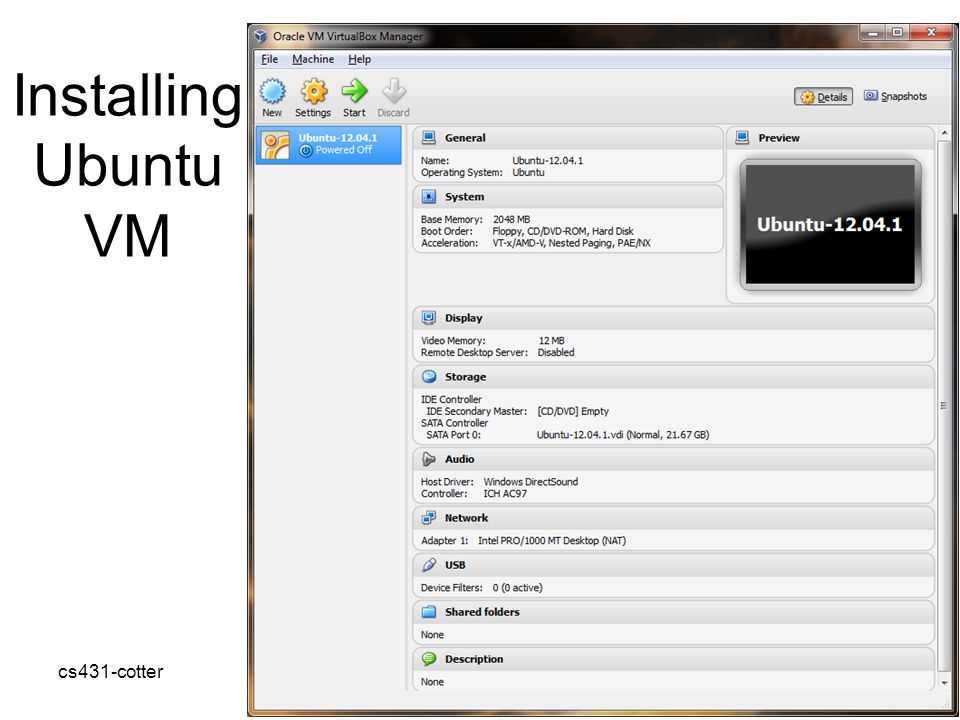Select the Ubuntu-12.04.1 machine entry
This screenshot has height=720, width=960.
click(329, 145)
